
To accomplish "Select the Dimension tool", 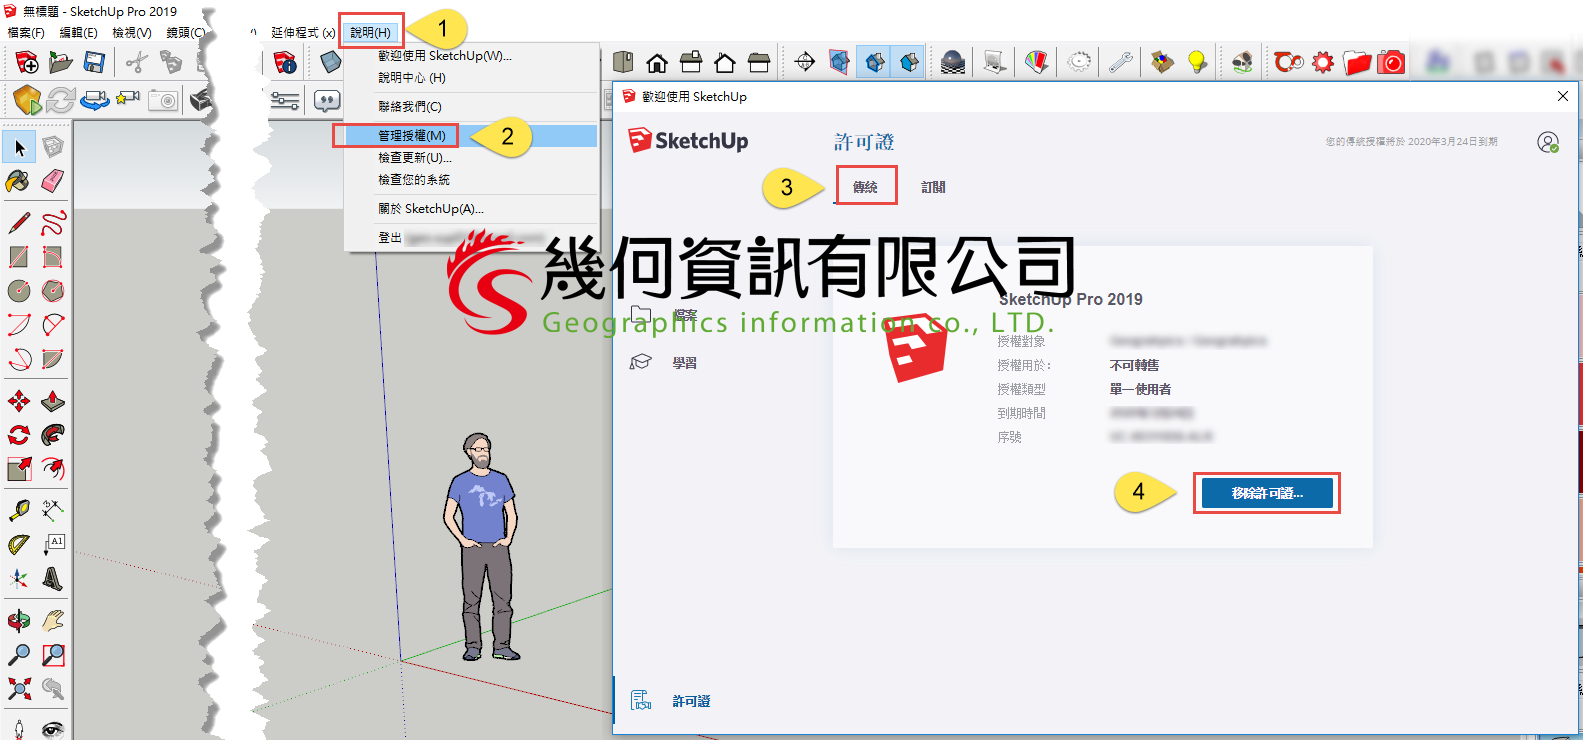I will 53,511.
